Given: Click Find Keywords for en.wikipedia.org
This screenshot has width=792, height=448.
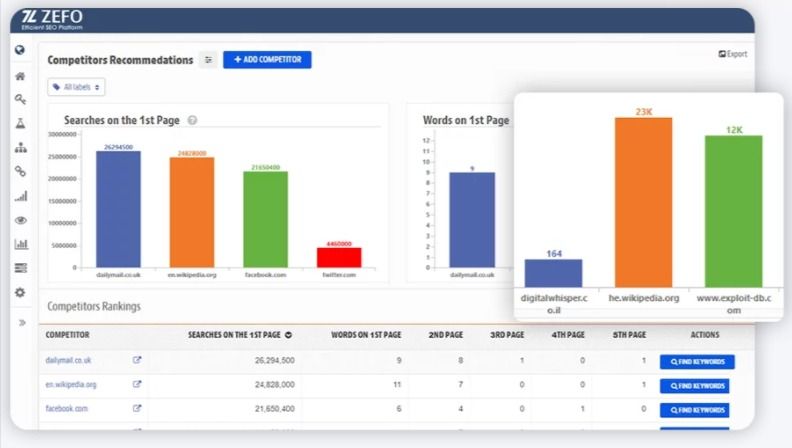Looking at the screenshot, I should [695, 386].
